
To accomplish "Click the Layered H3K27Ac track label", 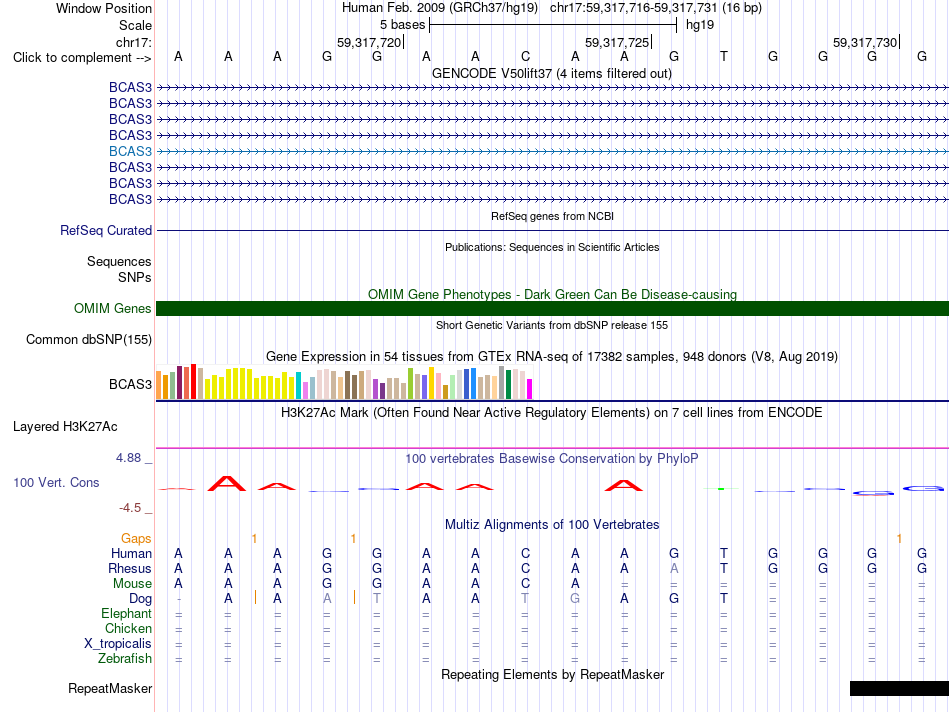I will tap(65, 427).
